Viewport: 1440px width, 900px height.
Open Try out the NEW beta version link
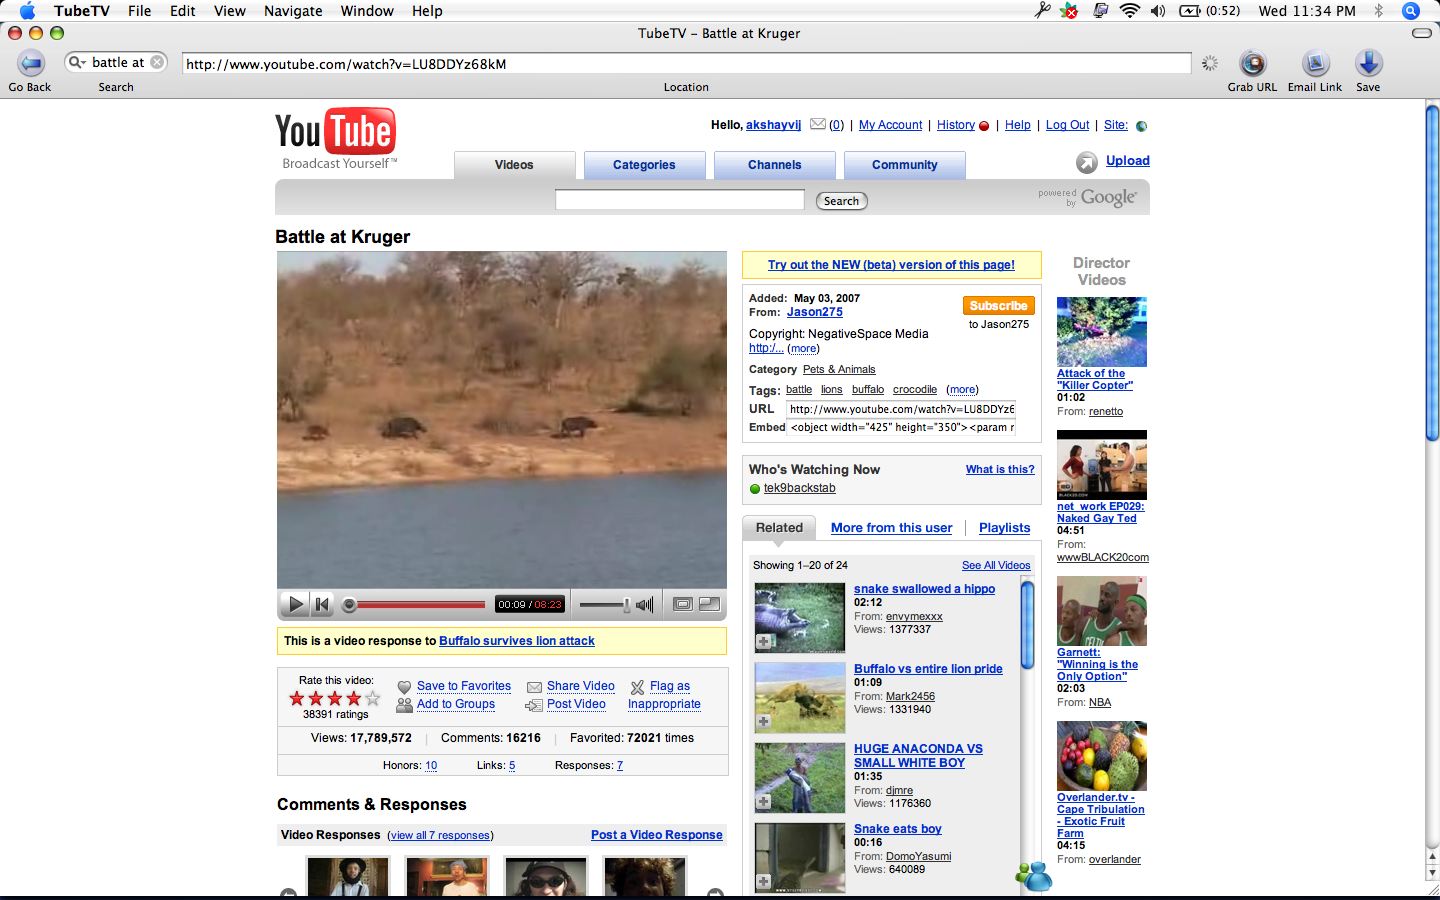click(891, 265)
